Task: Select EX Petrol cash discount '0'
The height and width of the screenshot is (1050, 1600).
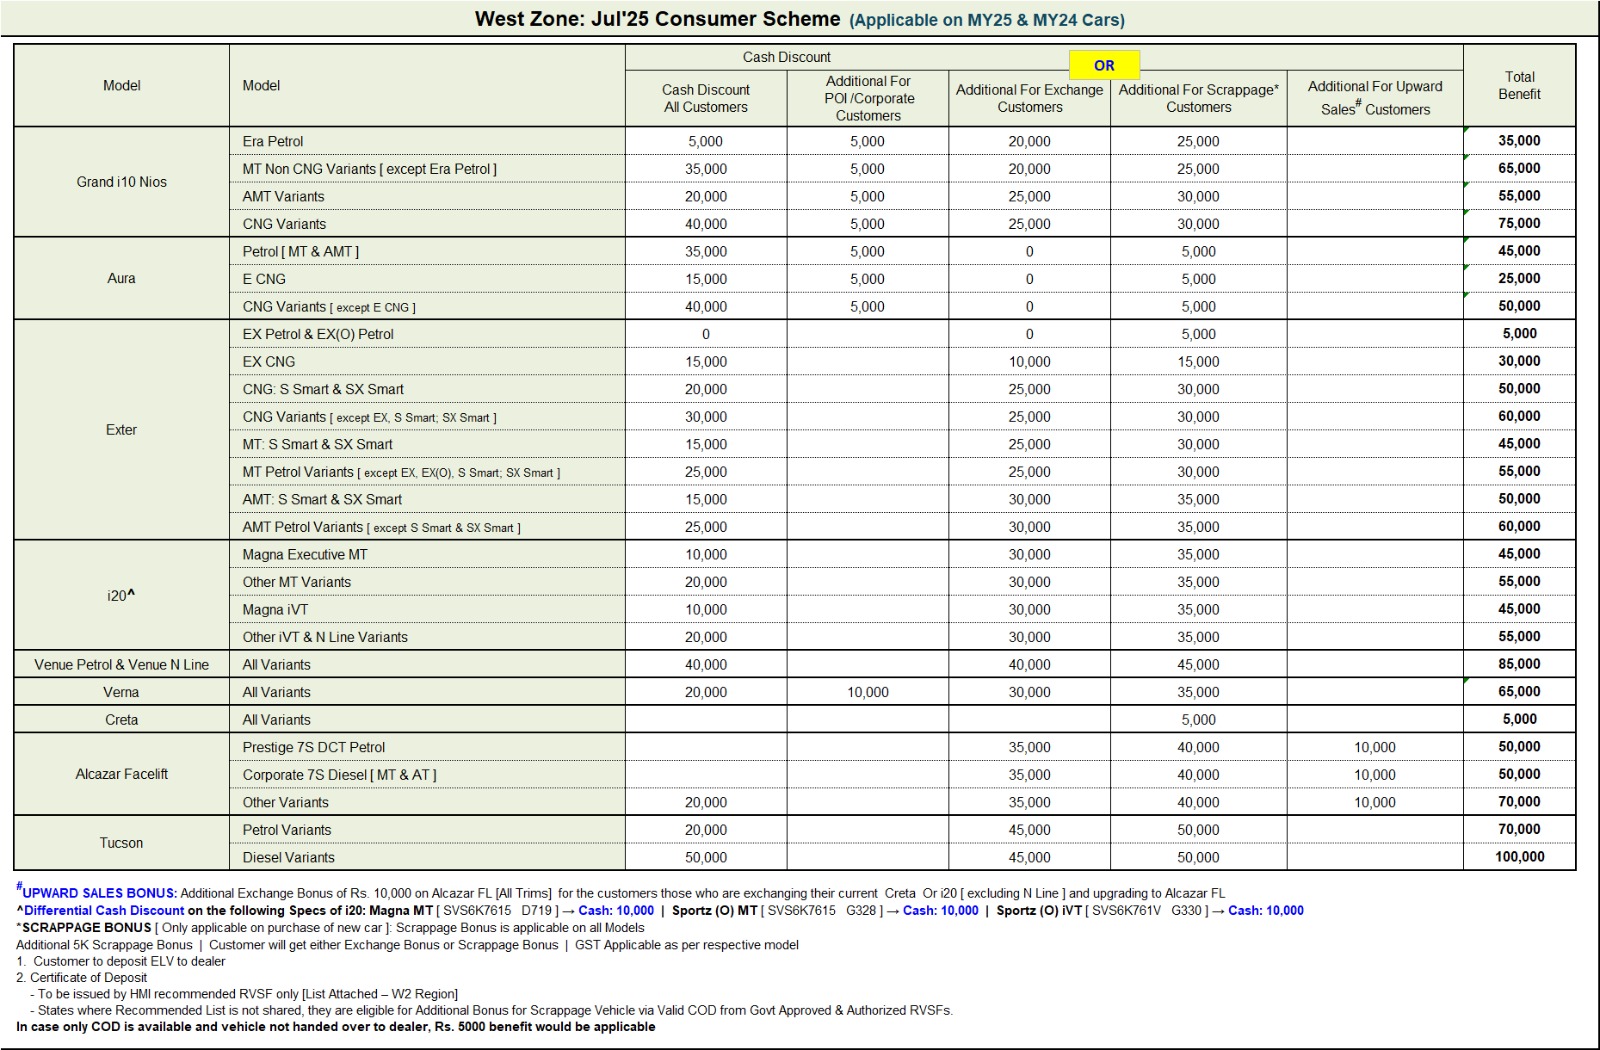Action: (x=706, y=334)
